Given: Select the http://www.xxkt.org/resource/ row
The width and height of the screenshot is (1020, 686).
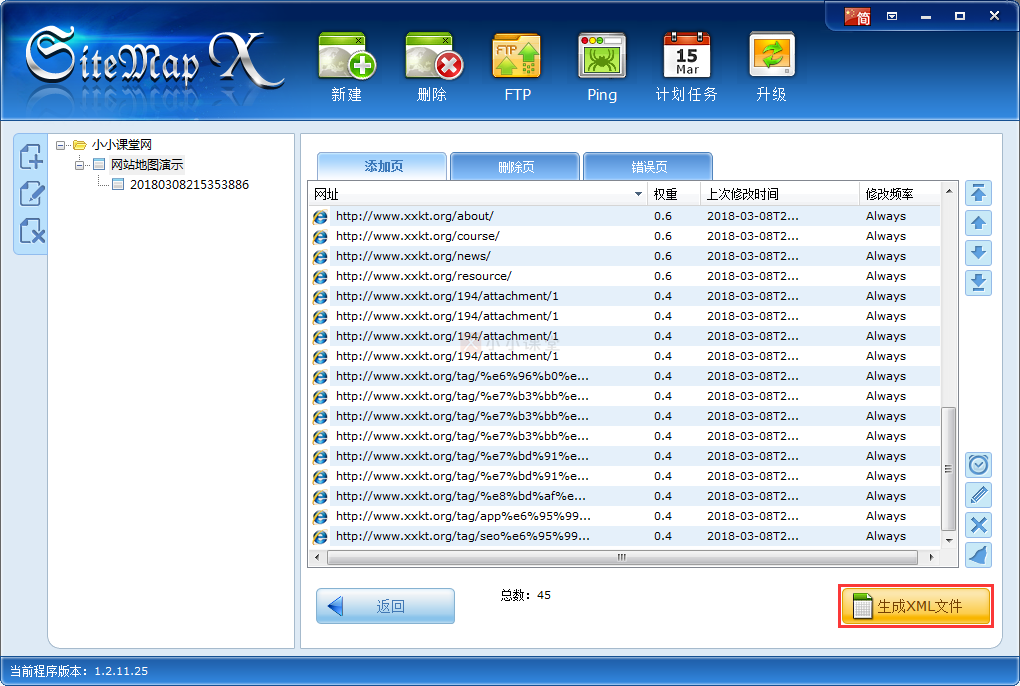Looking at the screenshot, I should [x=625, y=276].
